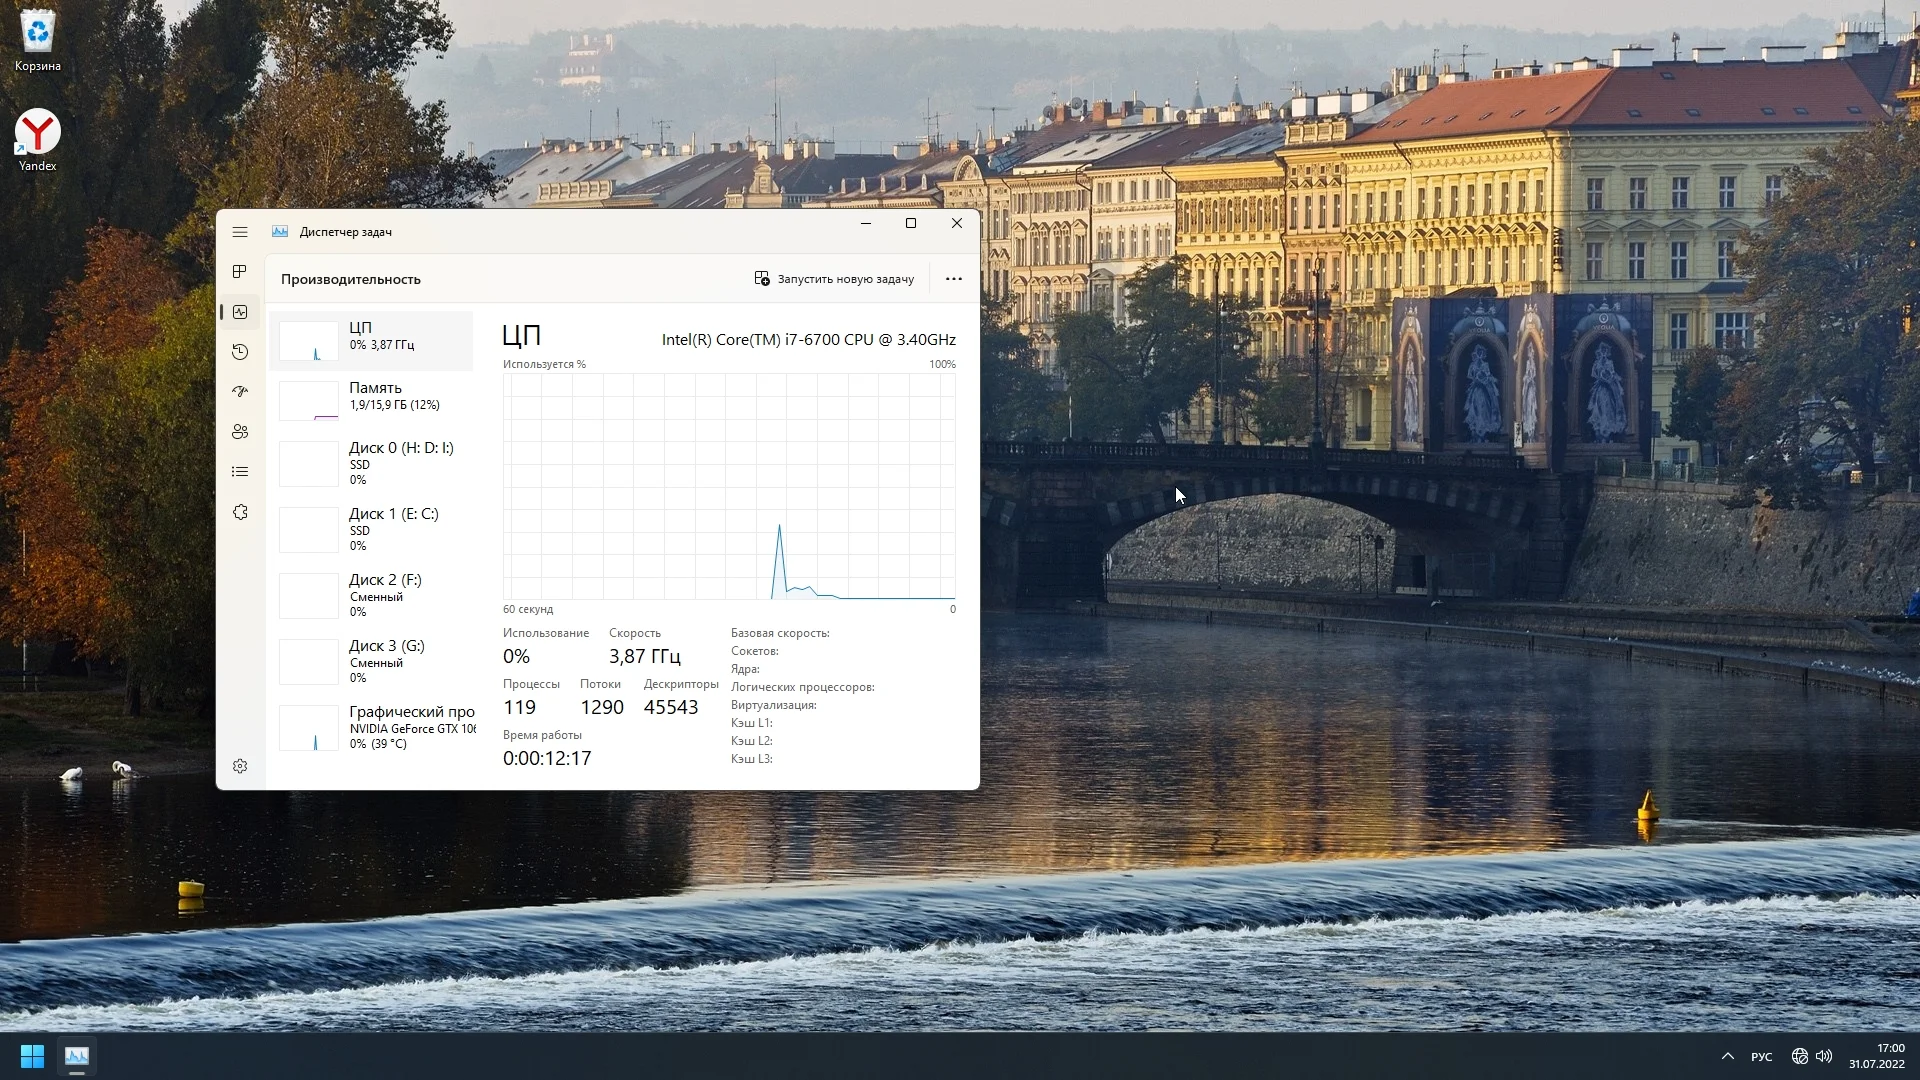Expand hidden system tray icons chevron

pyautogui.click(x=1727, y=1056)
